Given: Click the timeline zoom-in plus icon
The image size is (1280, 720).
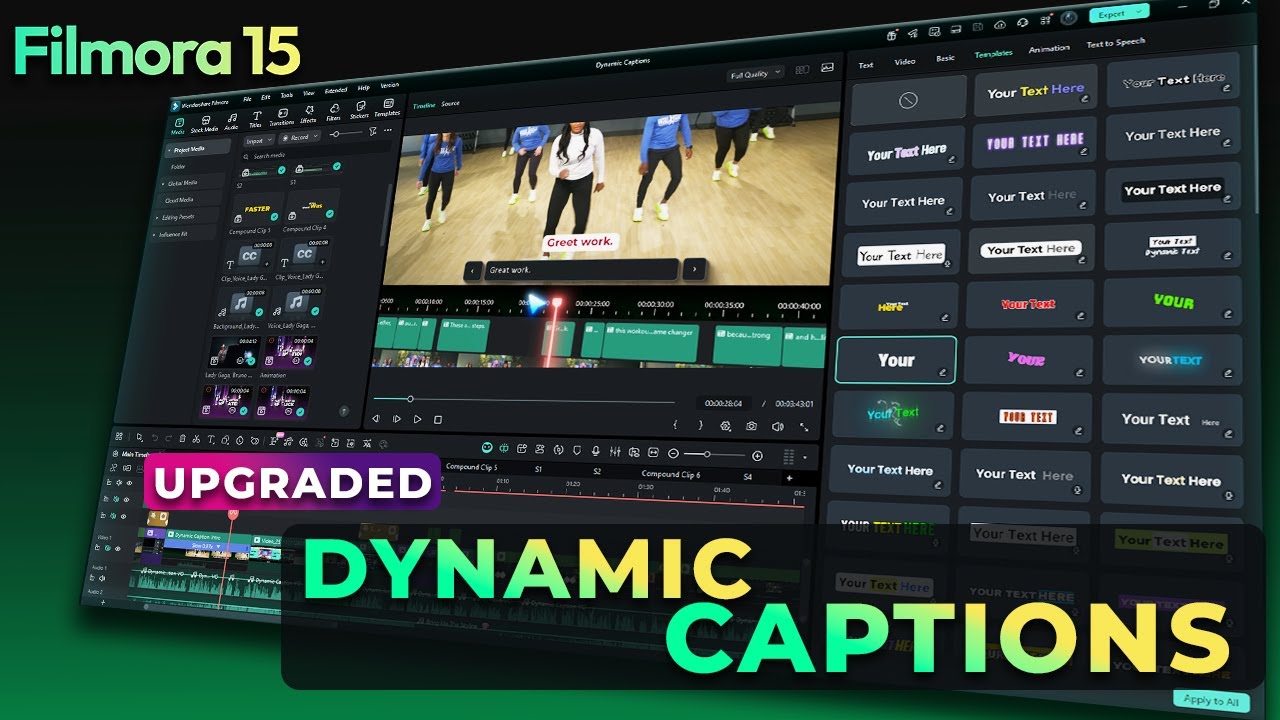Looking at the screenshot, I should pyautogui.click(x=757, y=456).
